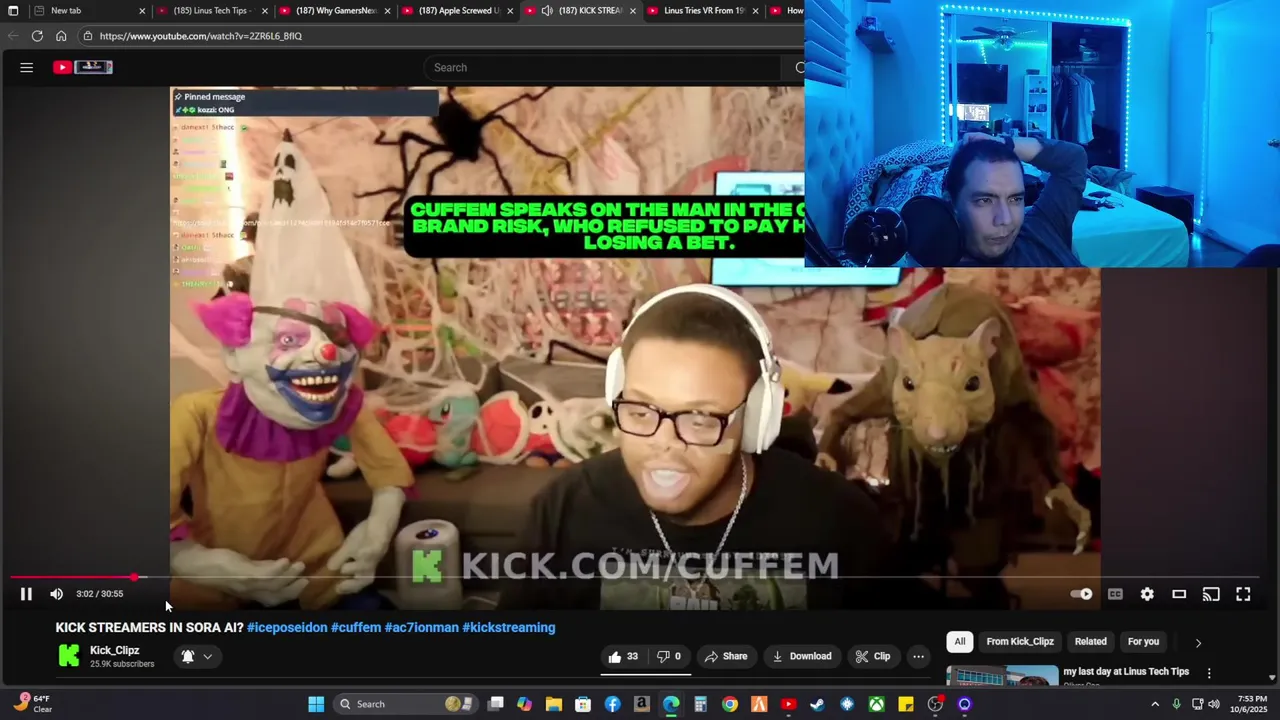Open the player settings gear
The height and width of the screenshot is (720, 1280).
1147,594
